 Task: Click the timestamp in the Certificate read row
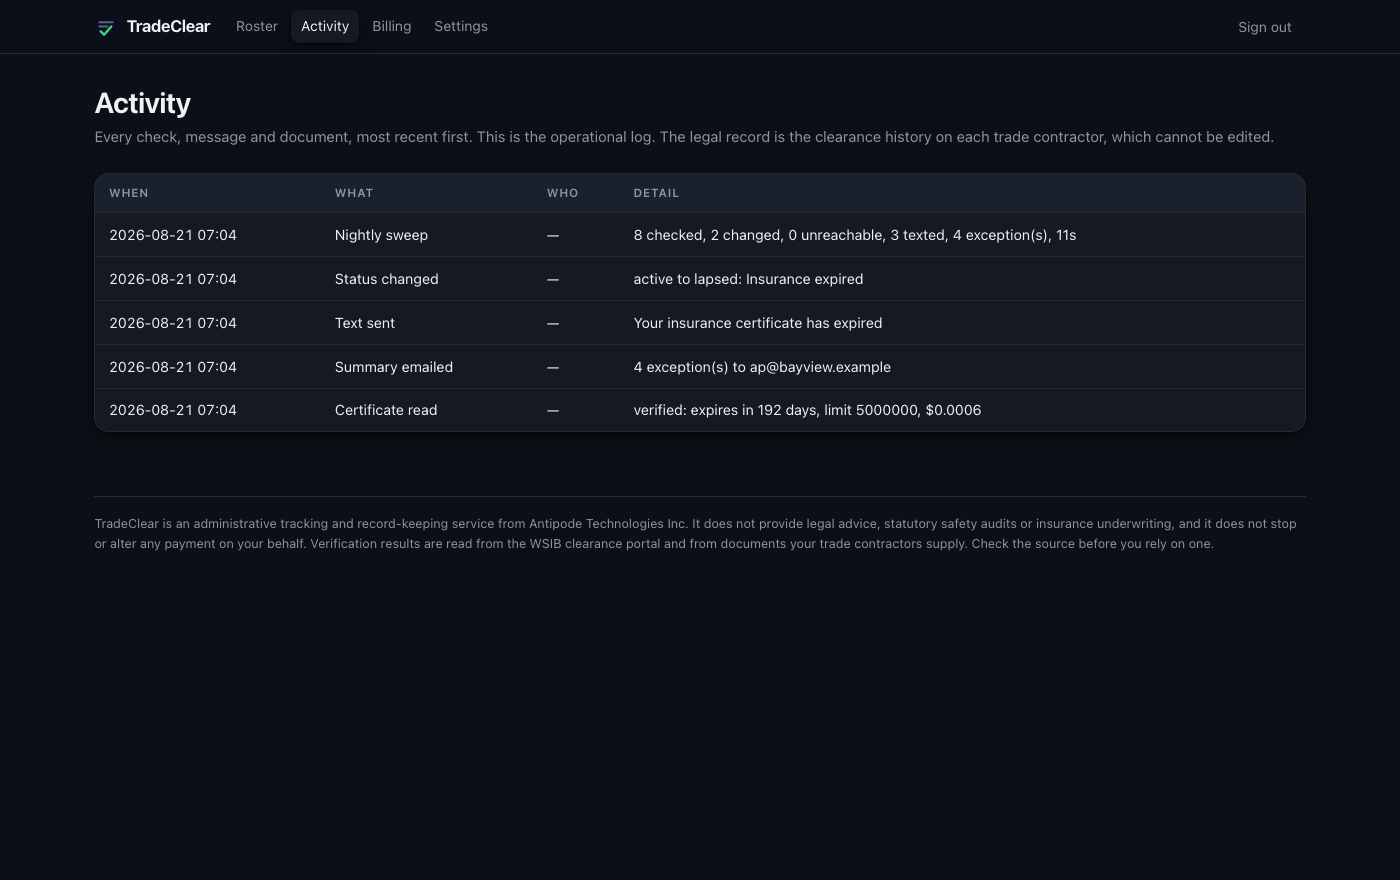click(173, 410)
